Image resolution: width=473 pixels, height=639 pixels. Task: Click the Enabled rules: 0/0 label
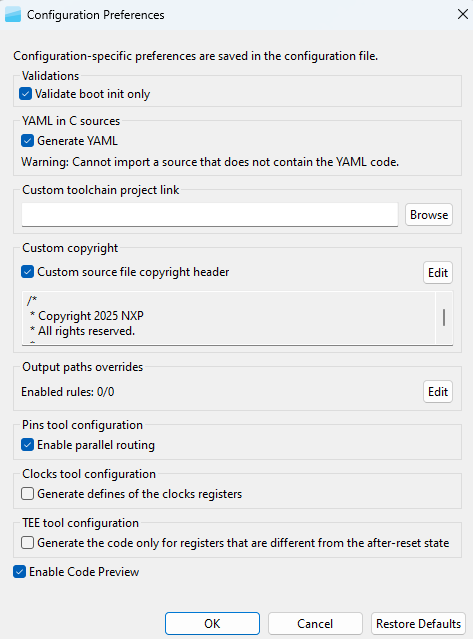(68, 392)
